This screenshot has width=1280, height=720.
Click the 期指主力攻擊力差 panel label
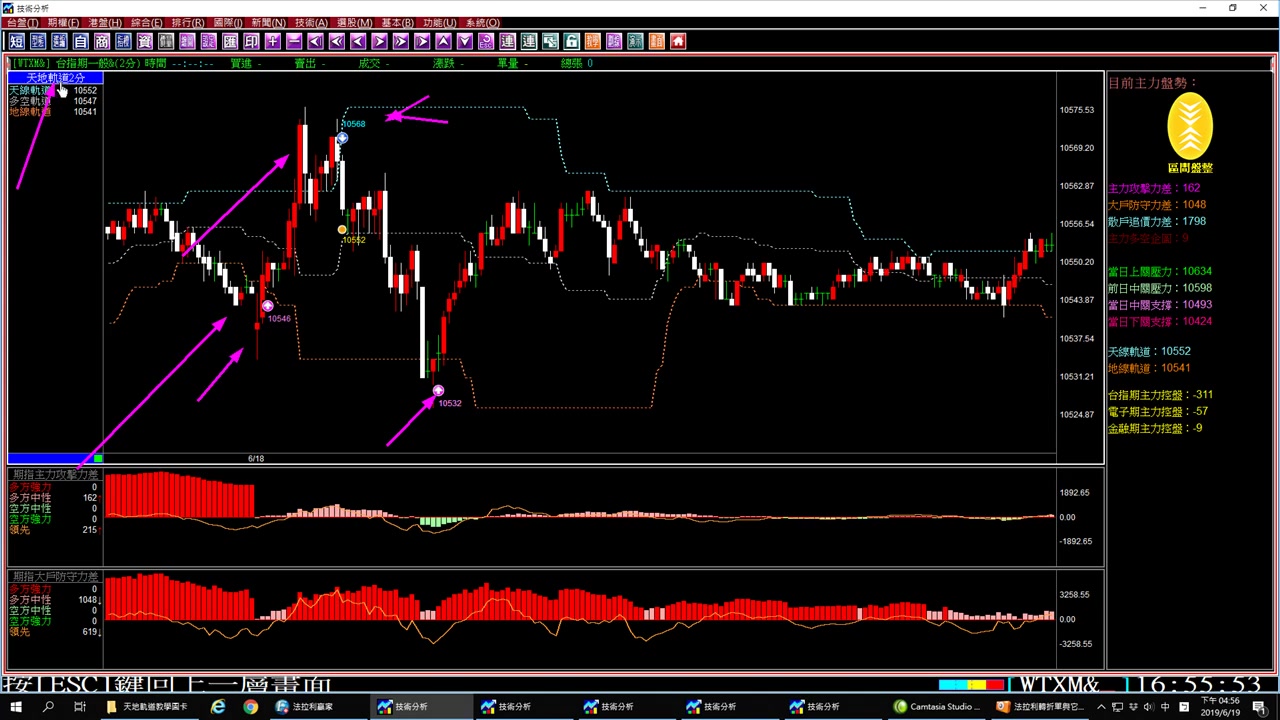point(55,474)
